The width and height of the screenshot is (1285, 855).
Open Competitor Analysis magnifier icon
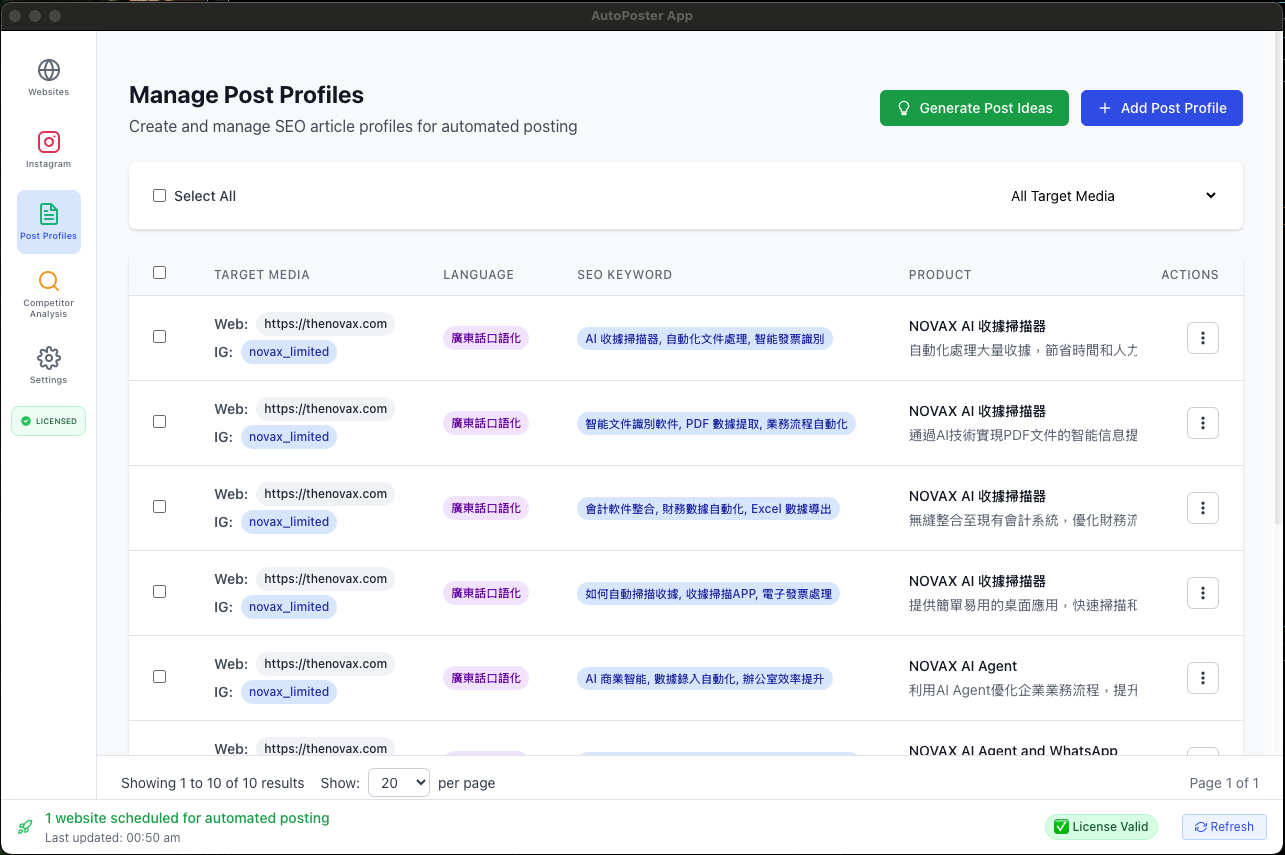point(48,282)
